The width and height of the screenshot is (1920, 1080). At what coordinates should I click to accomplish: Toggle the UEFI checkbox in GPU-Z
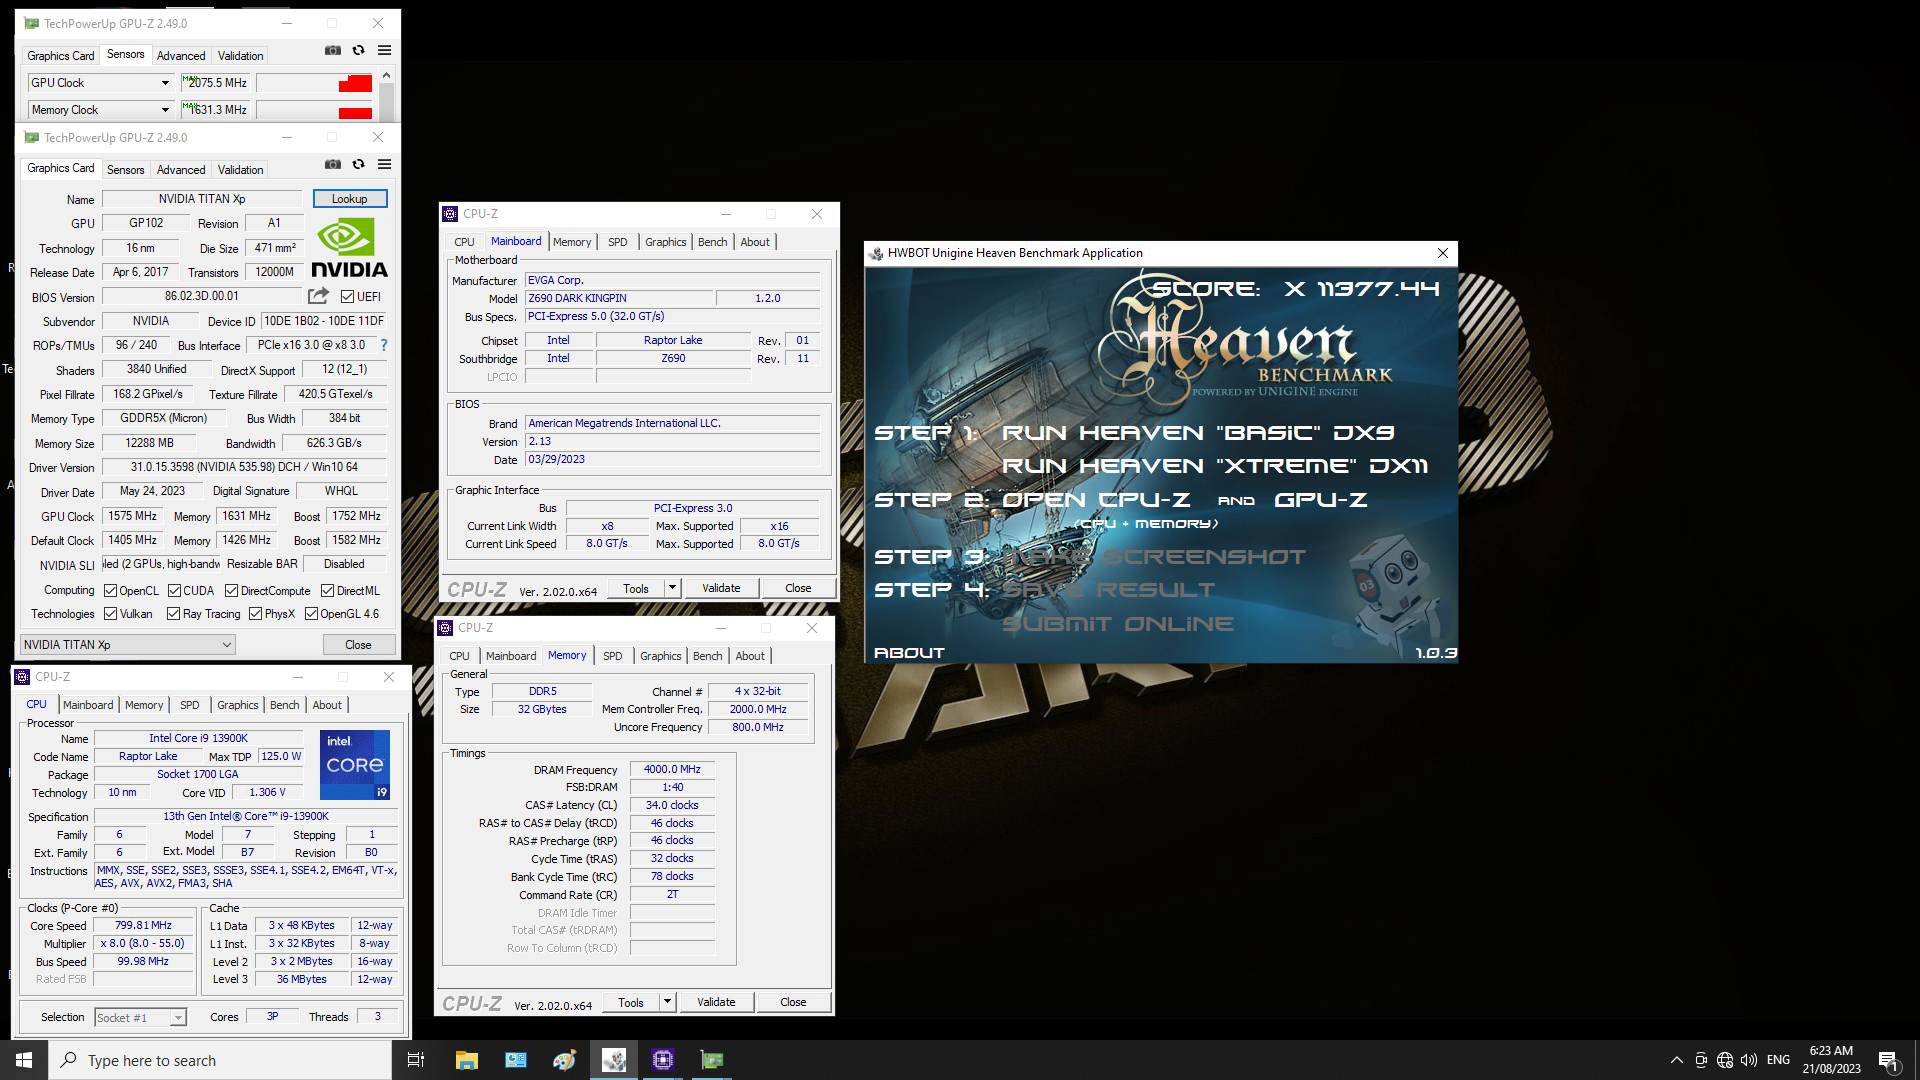[x=347, y=296]
